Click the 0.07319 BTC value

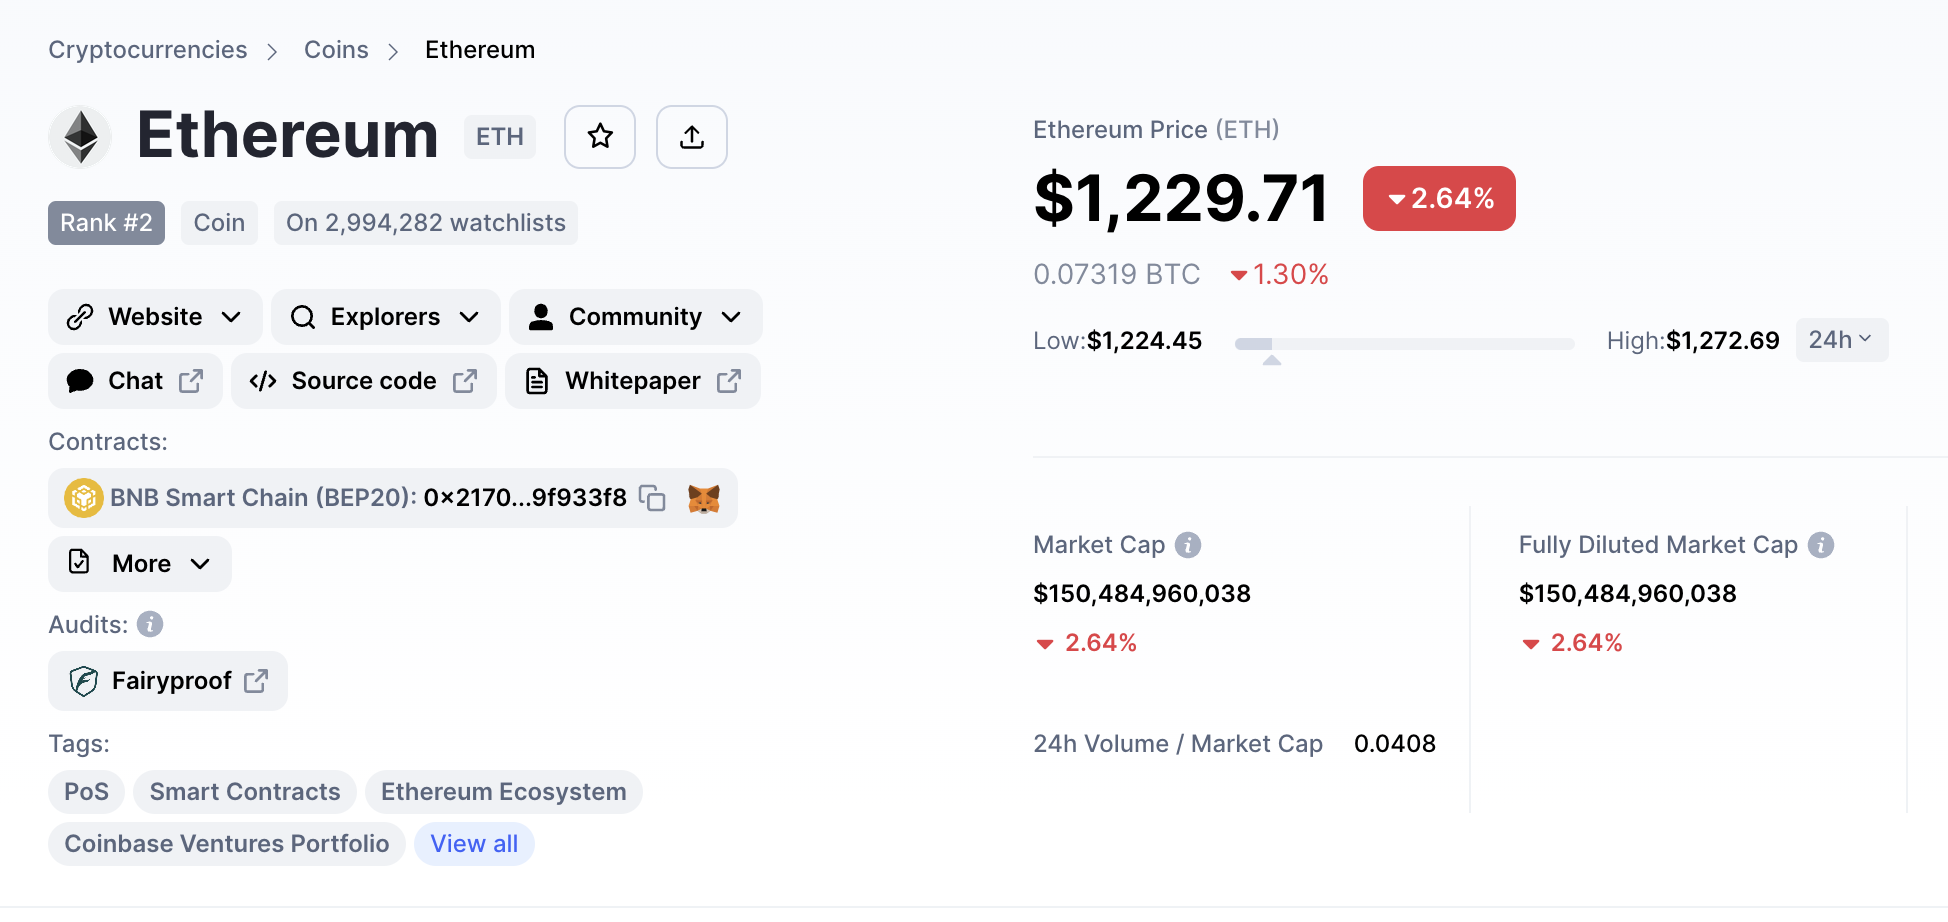[1116, 274]
